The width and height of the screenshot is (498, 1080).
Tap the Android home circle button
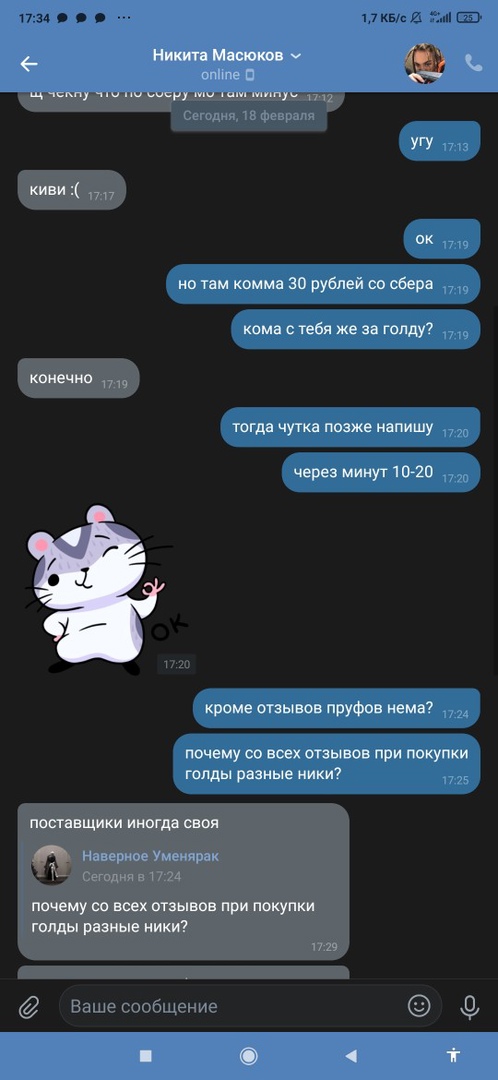coord(249,1055)
